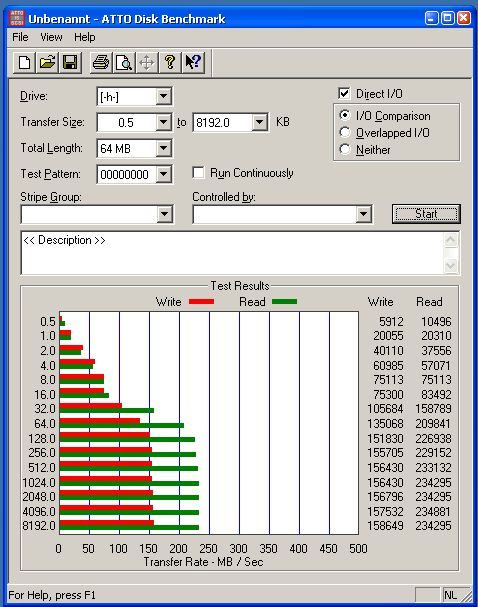
Task: Open Print Preview magnifier icon
Action: click(x=123, y=62)
